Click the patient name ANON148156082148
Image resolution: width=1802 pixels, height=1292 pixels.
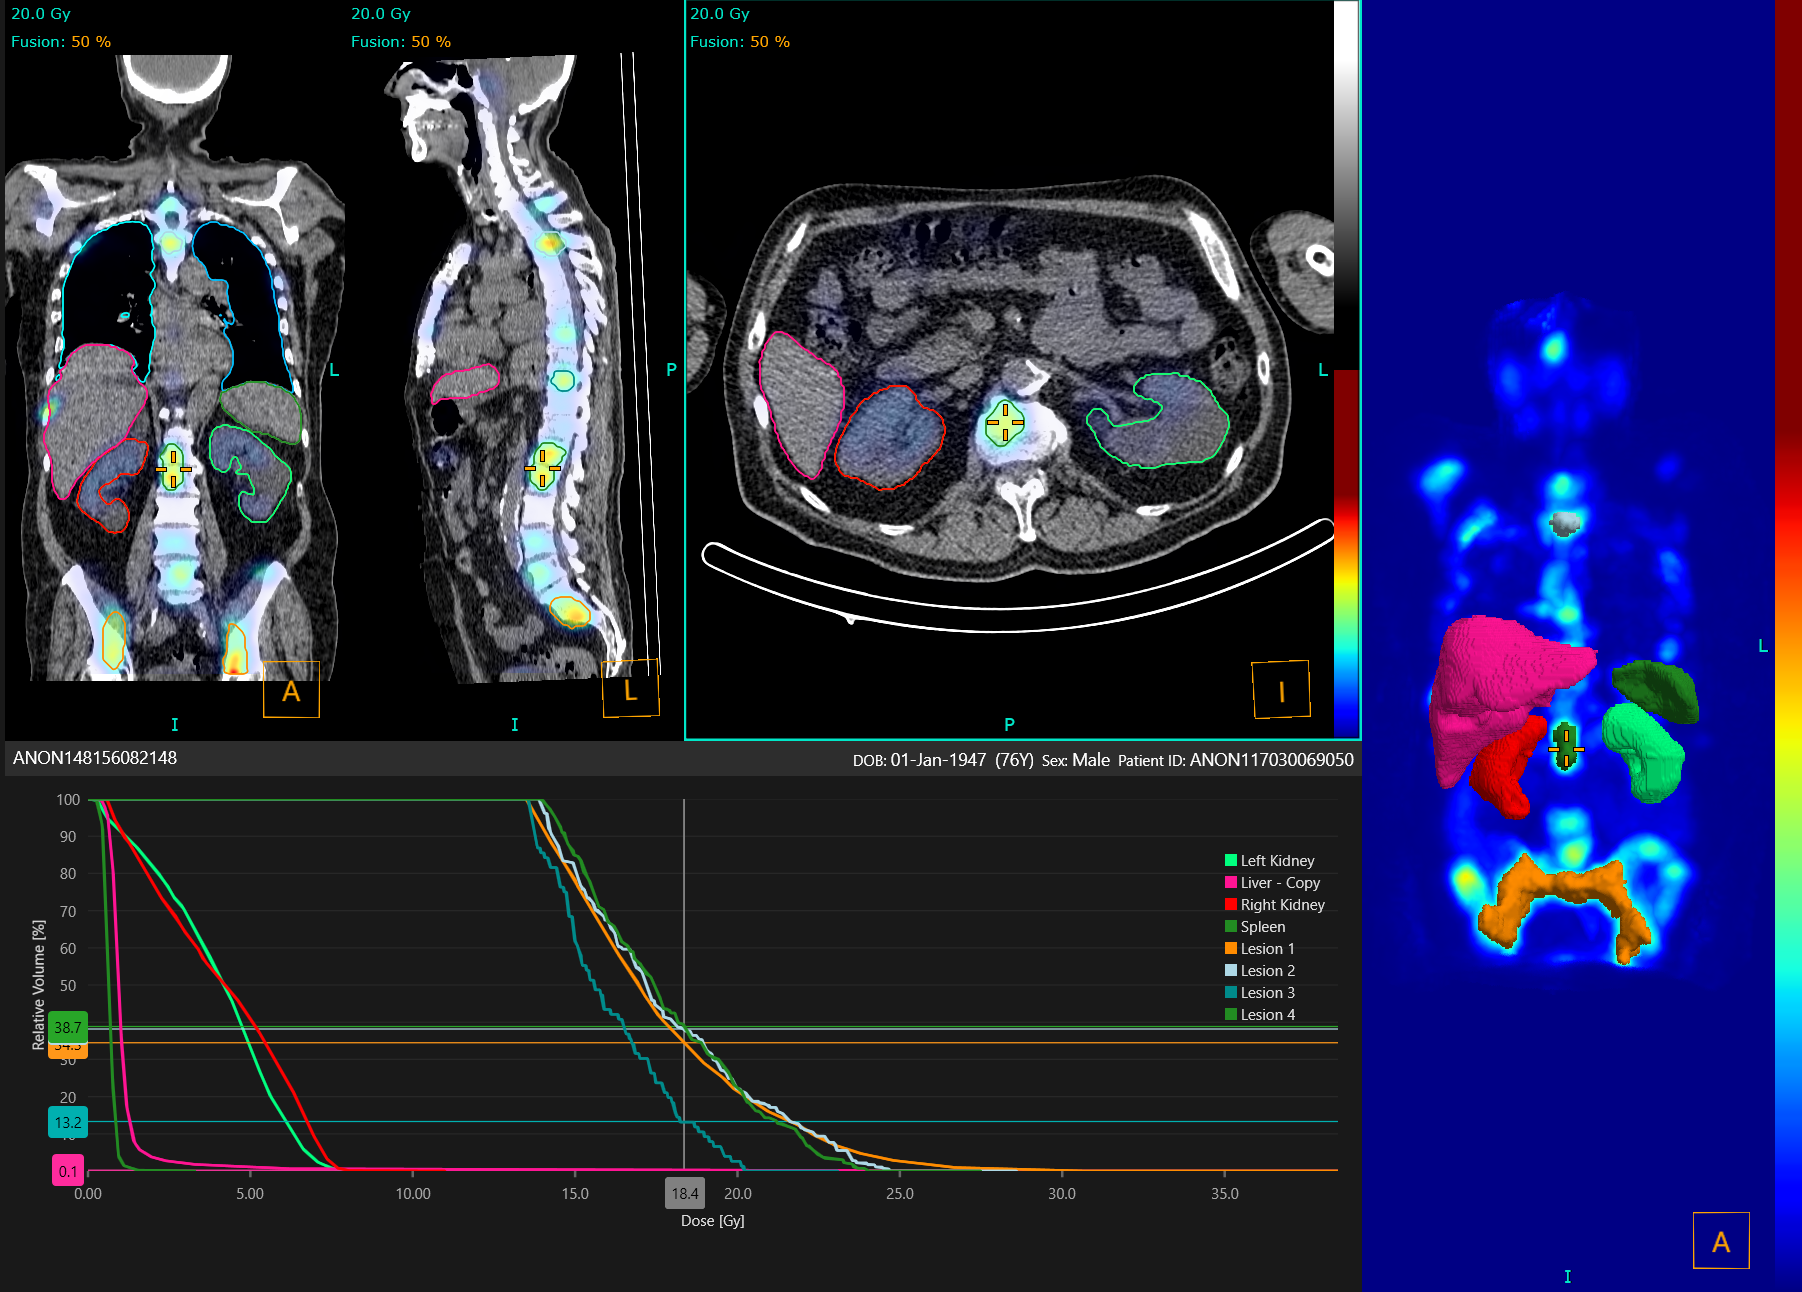(92, 758)
